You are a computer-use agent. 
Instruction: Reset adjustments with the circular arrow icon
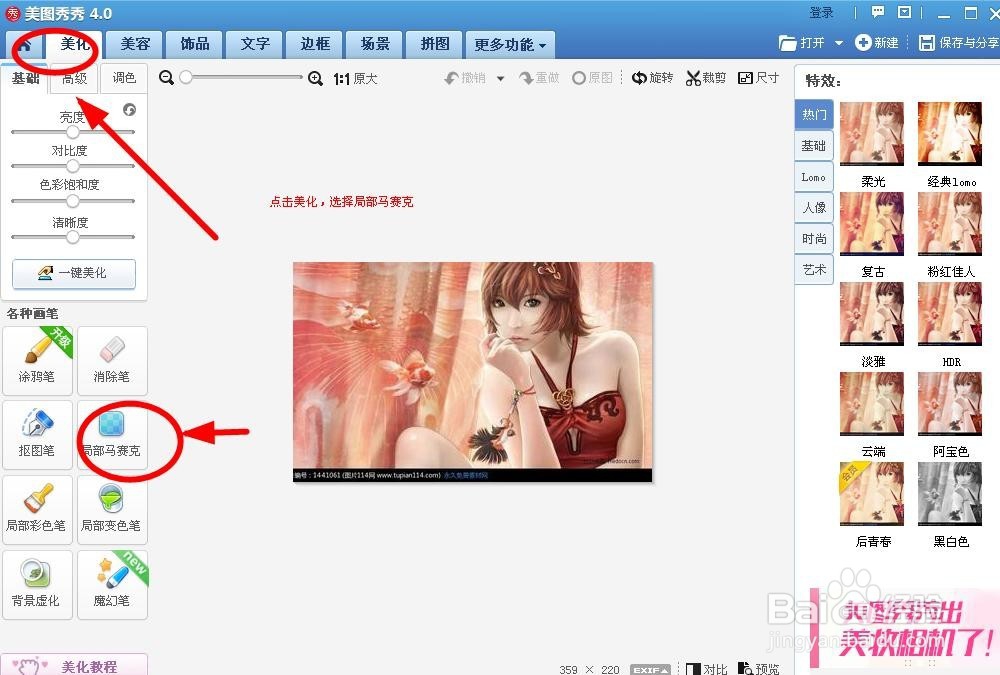tap(129, 110)
